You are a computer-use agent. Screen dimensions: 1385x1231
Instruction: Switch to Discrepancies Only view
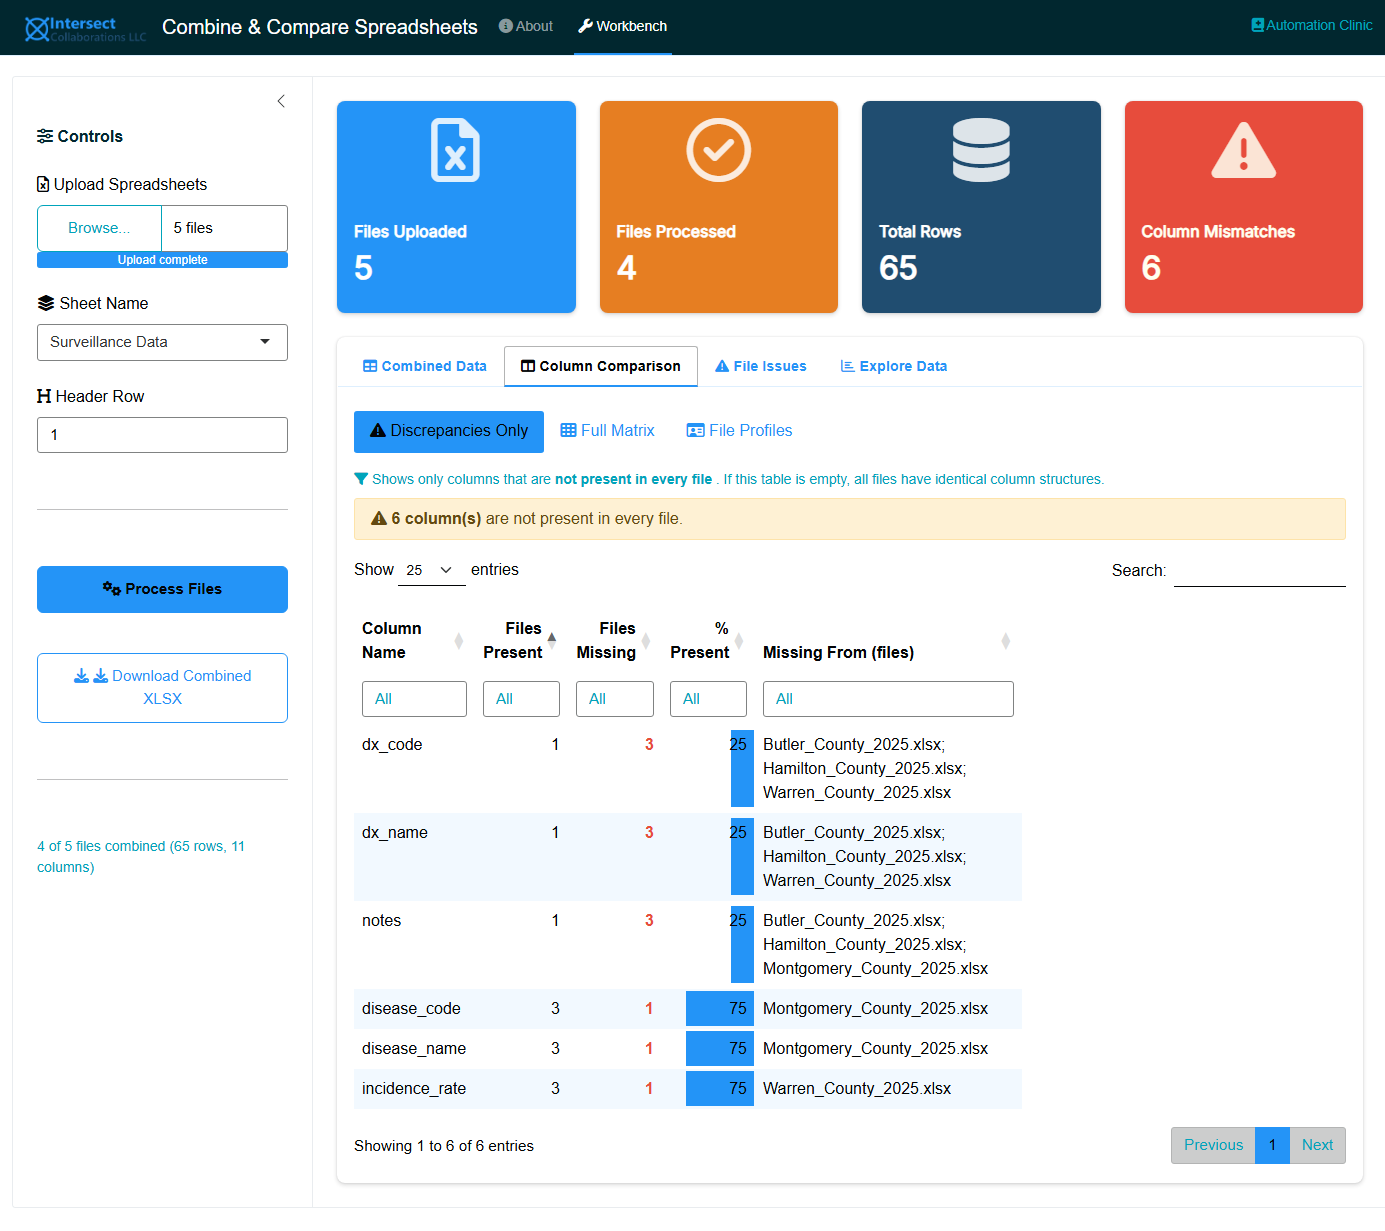point(449,431)
